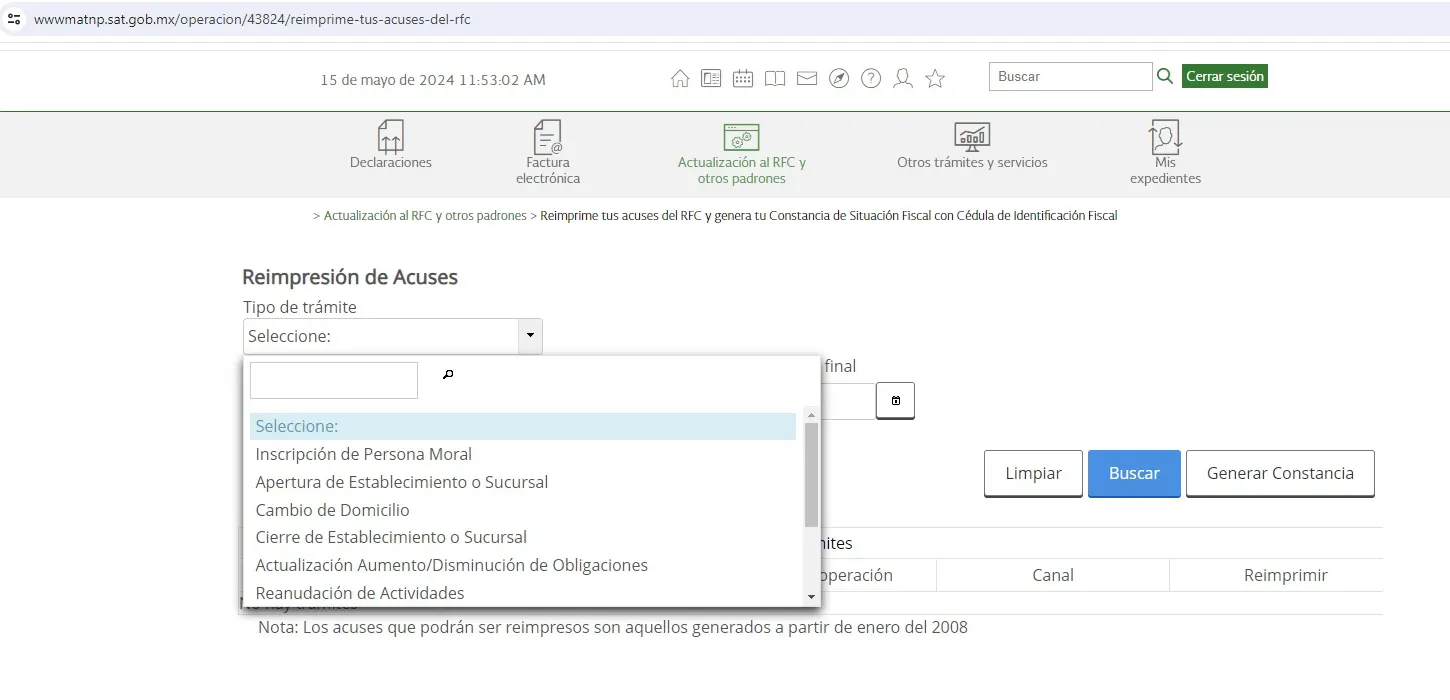Open the user profile icon

pos(903,79)
